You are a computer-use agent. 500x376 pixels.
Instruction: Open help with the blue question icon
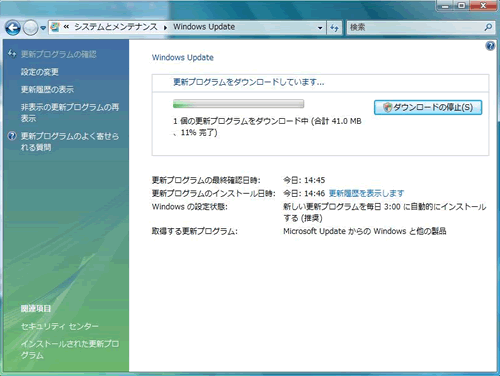[x=490, y=46]
